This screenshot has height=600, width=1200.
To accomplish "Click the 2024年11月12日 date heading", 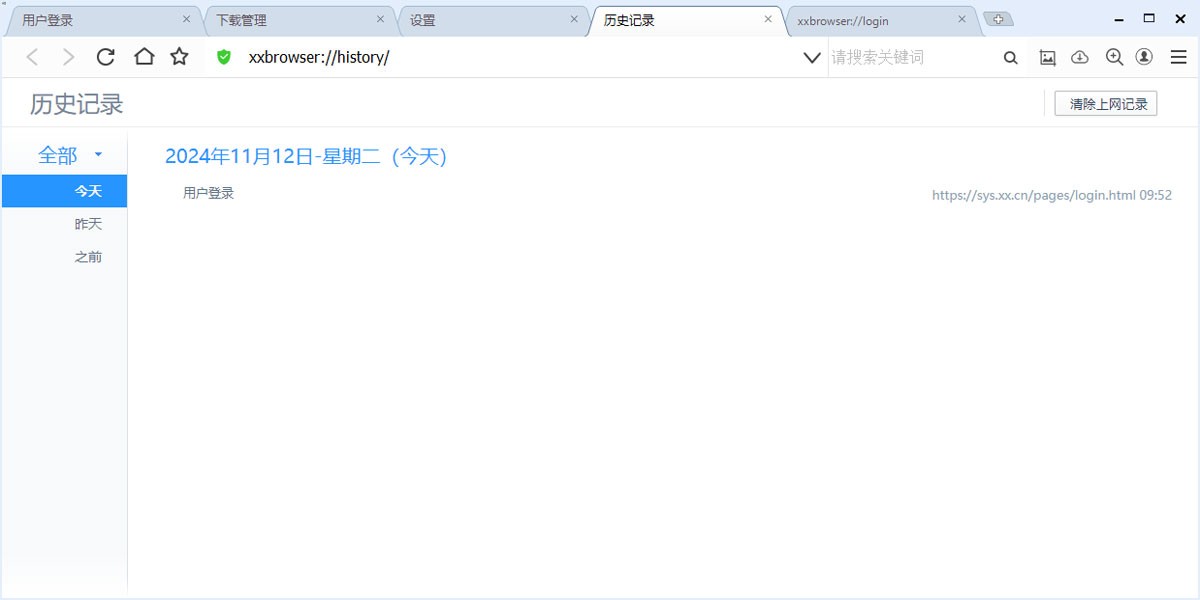I will (305, 156).
